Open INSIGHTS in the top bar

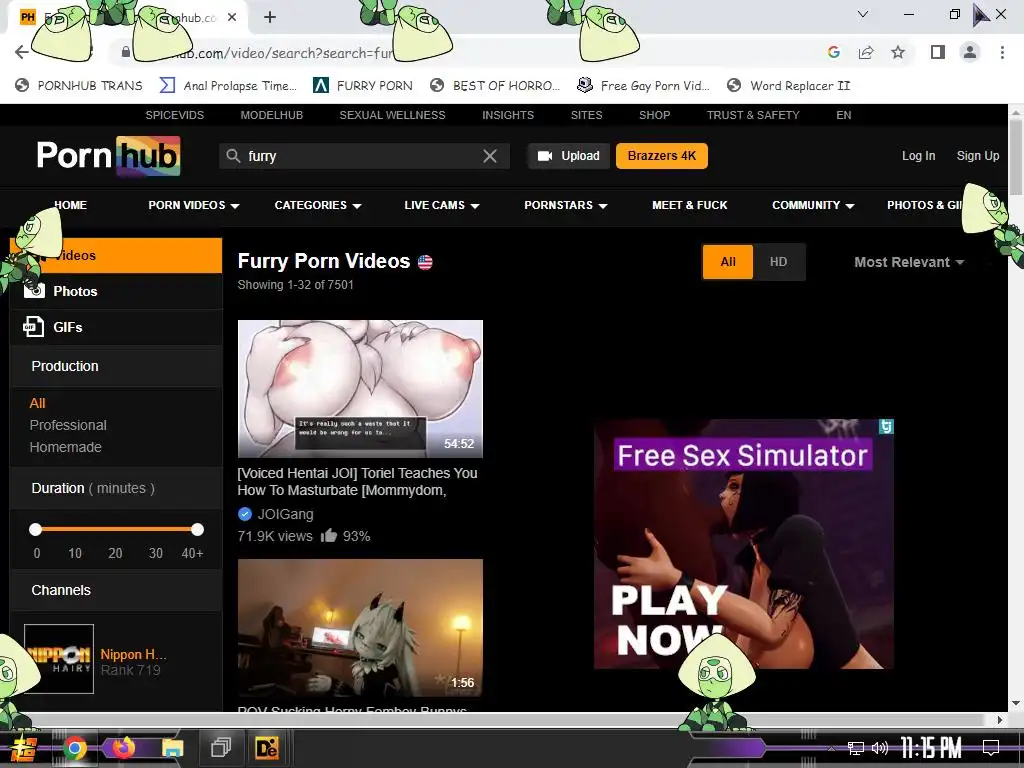coord(508,115)
